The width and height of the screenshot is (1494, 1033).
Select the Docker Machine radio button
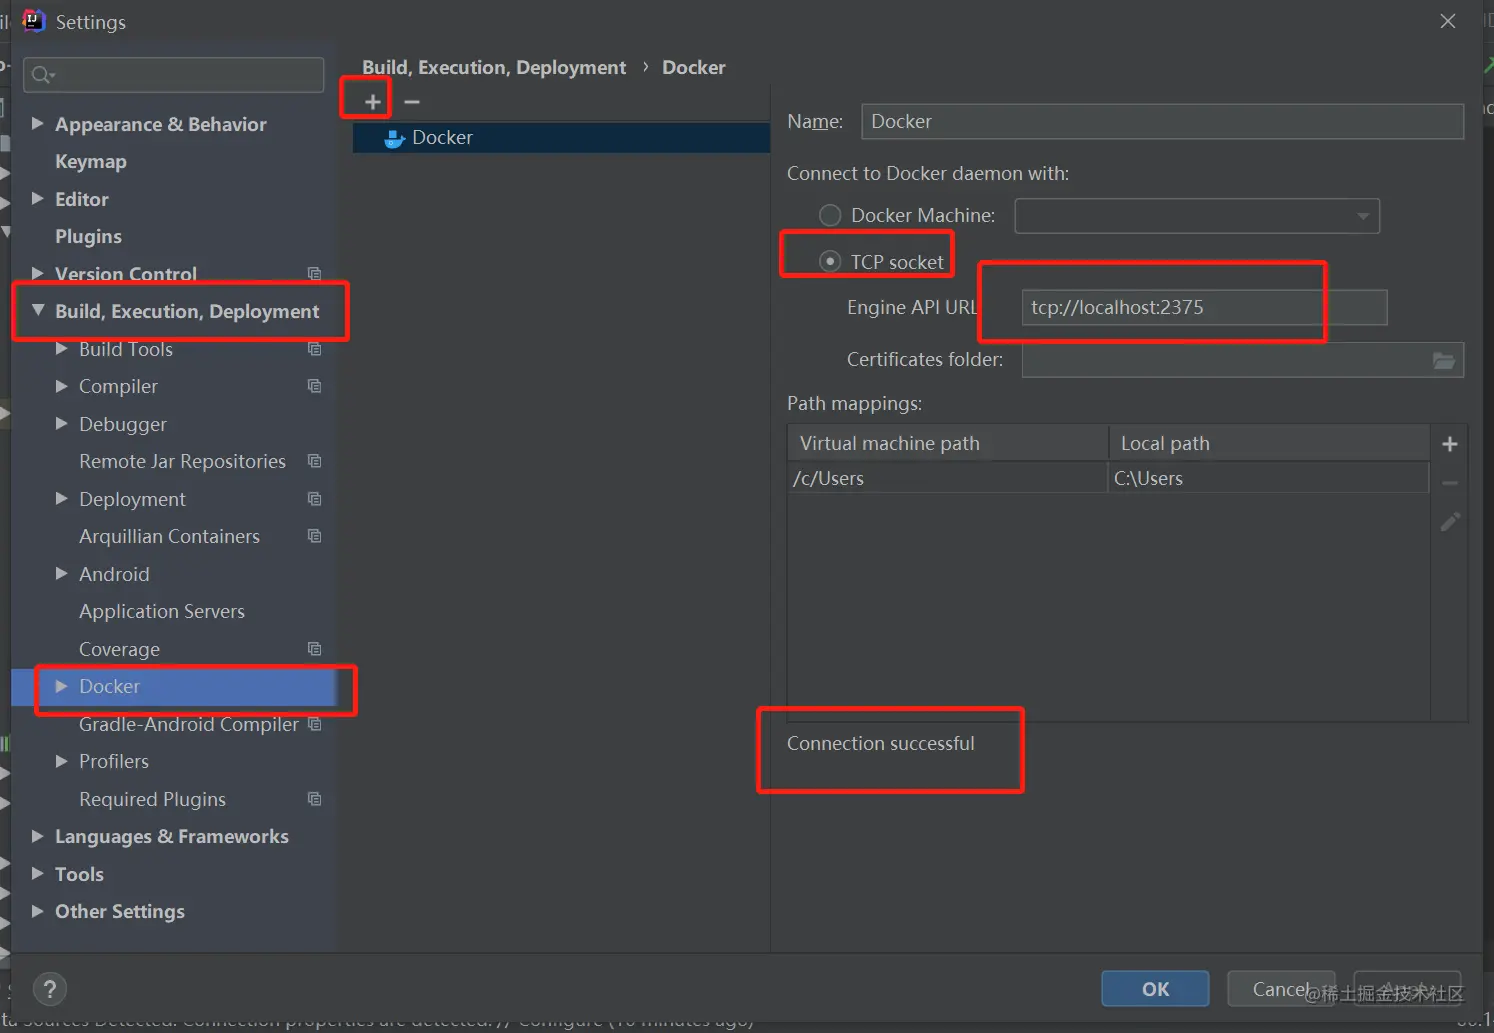pyautogui.click(x=830, y=215)
